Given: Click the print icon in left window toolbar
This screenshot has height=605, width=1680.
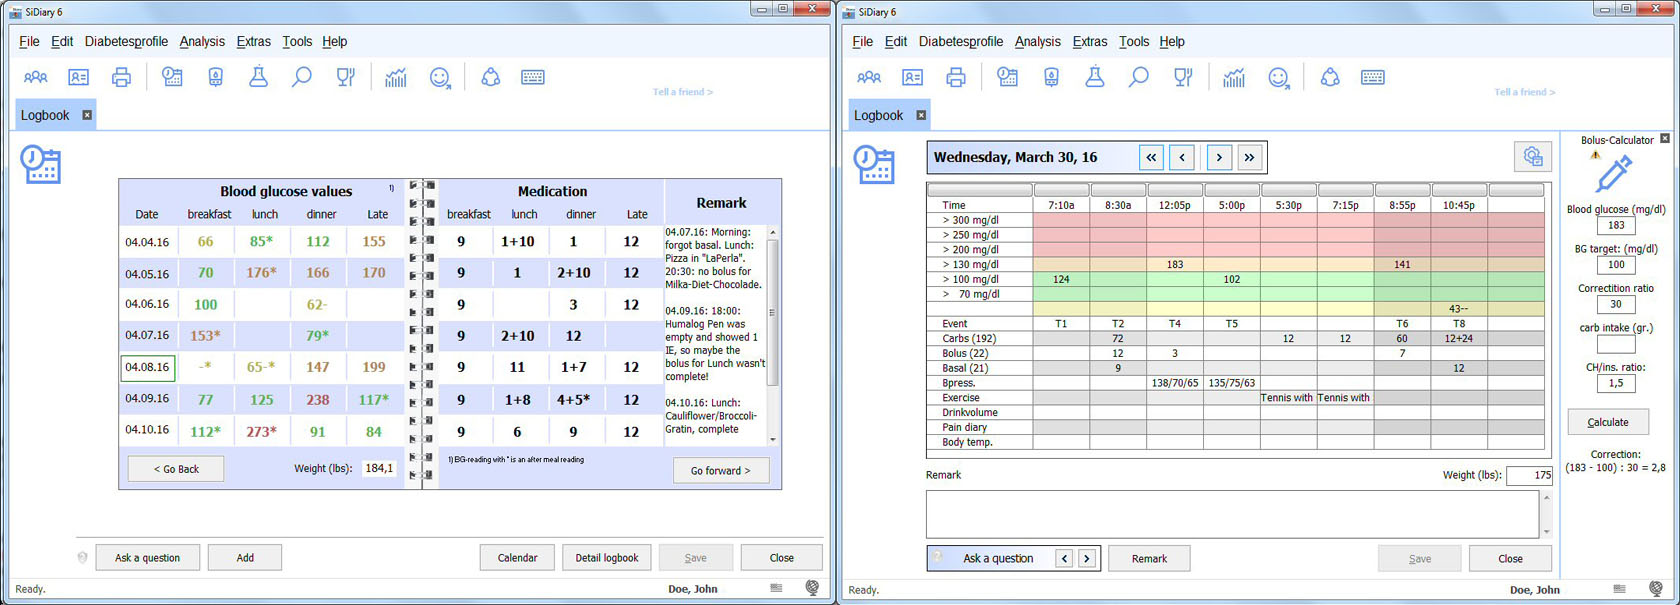Looking at the screenshot, I should [121, 77].
